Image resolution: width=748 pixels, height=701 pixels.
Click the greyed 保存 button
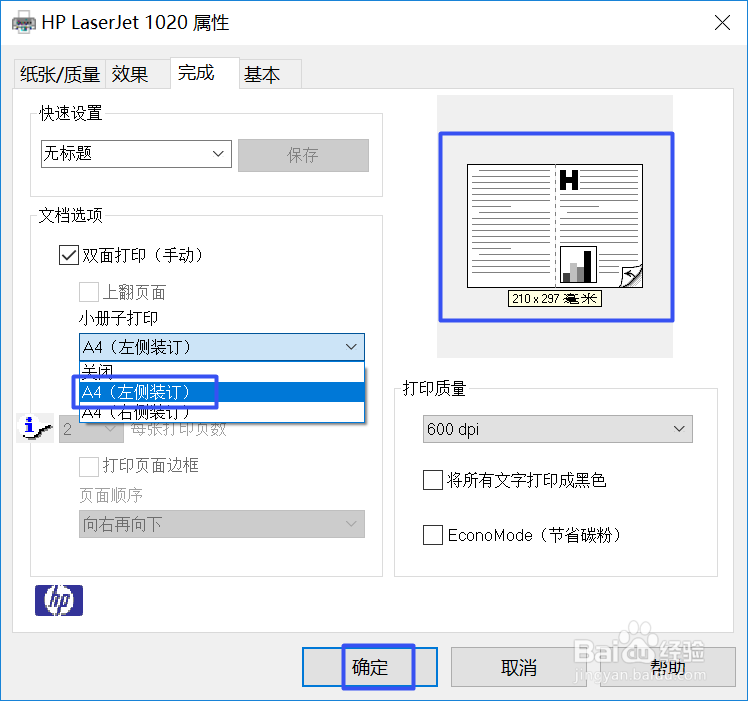tap(303, 155)
